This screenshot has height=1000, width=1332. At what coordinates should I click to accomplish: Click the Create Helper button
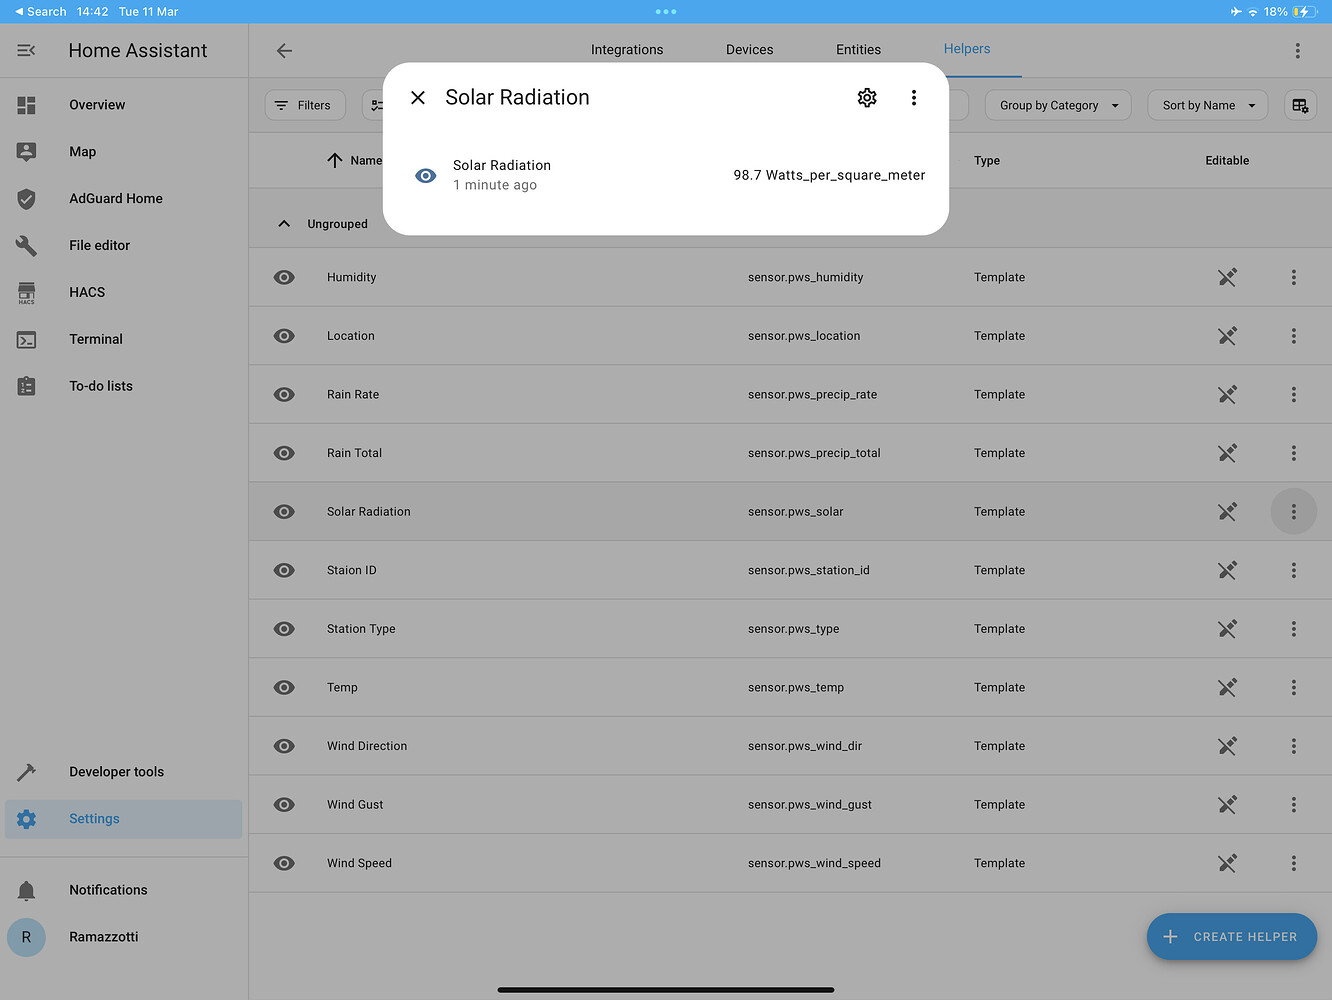[1232, 937]
